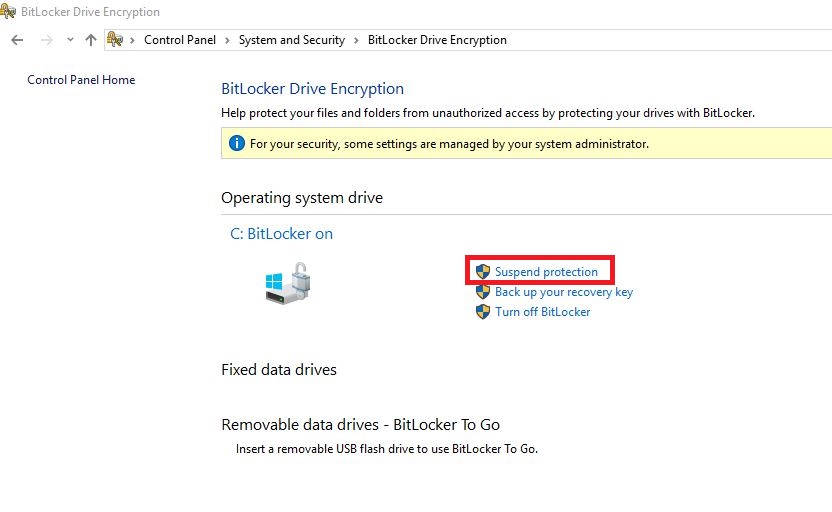This screenshot has height=512, width=832.
Task: Click the BitLocker icon in the address bar
Action: [115, 40]
